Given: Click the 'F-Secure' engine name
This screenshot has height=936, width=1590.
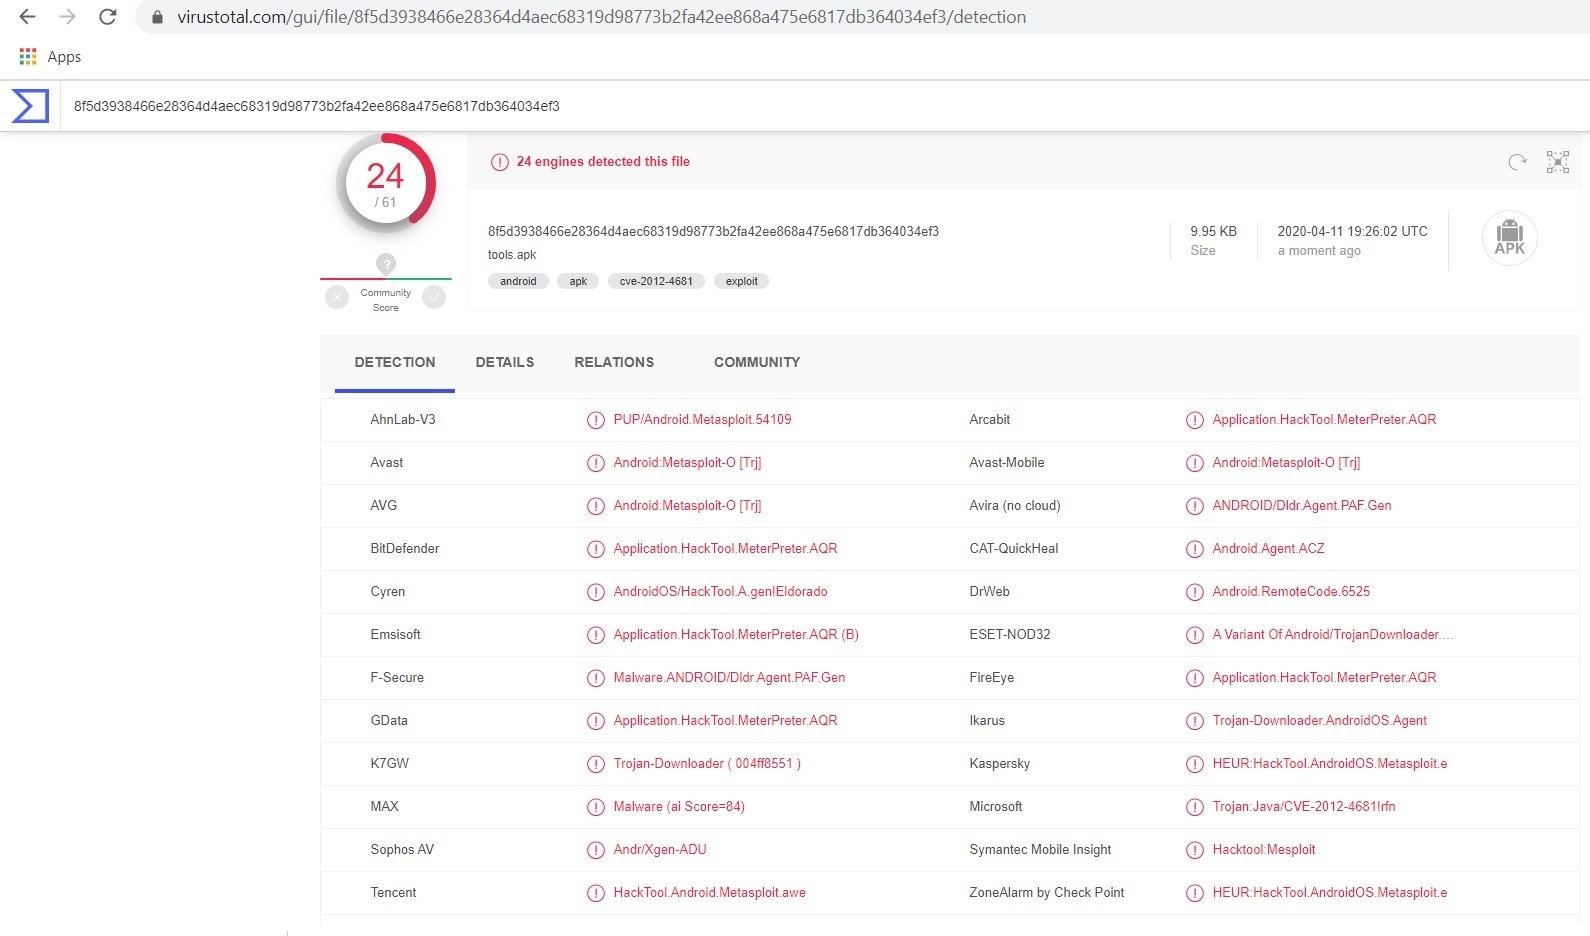Looking at the screenshot, I should (397, 678).
